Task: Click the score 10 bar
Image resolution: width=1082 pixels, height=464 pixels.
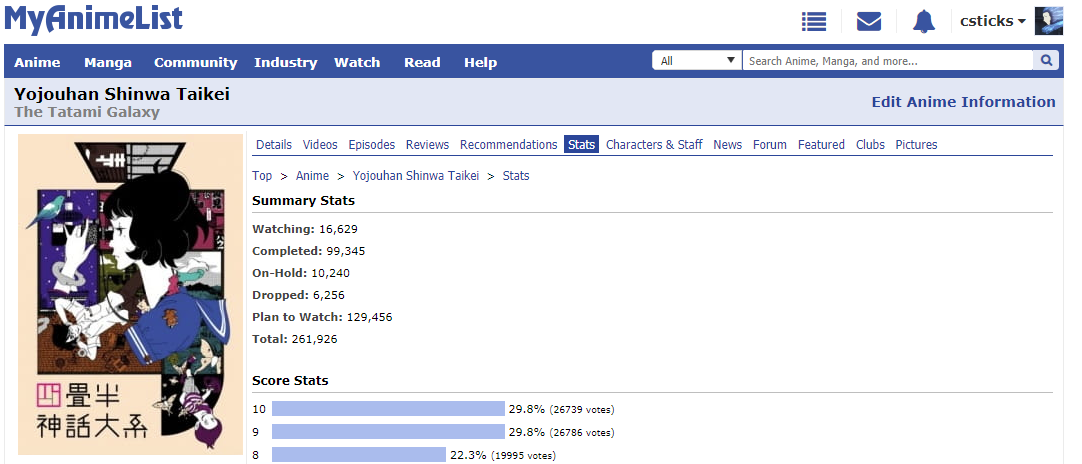Action: coord(388,409)
